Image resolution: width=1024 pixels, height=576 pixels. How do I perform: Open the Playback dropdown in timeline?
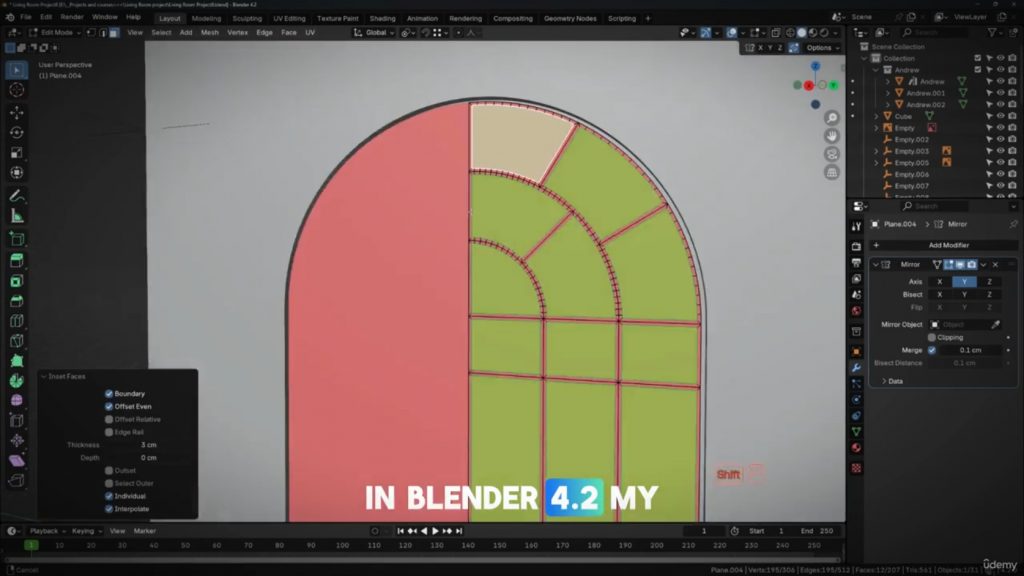coord(47,531)
